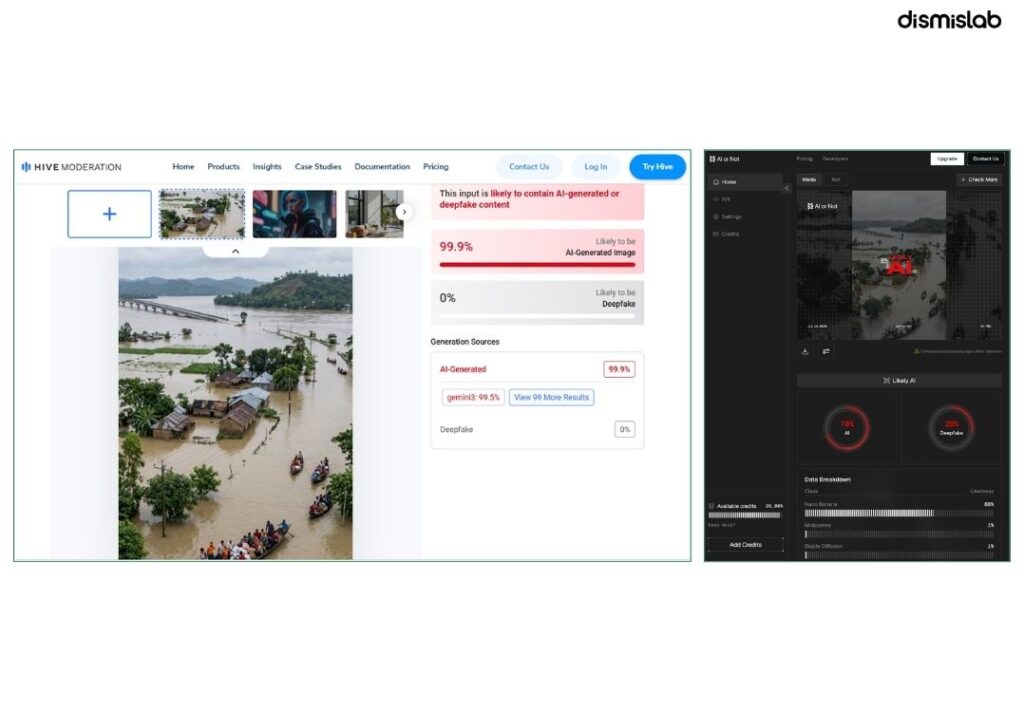
Task: Click the 99.9% AI-Generated progress bar
Action: (537, 265)
